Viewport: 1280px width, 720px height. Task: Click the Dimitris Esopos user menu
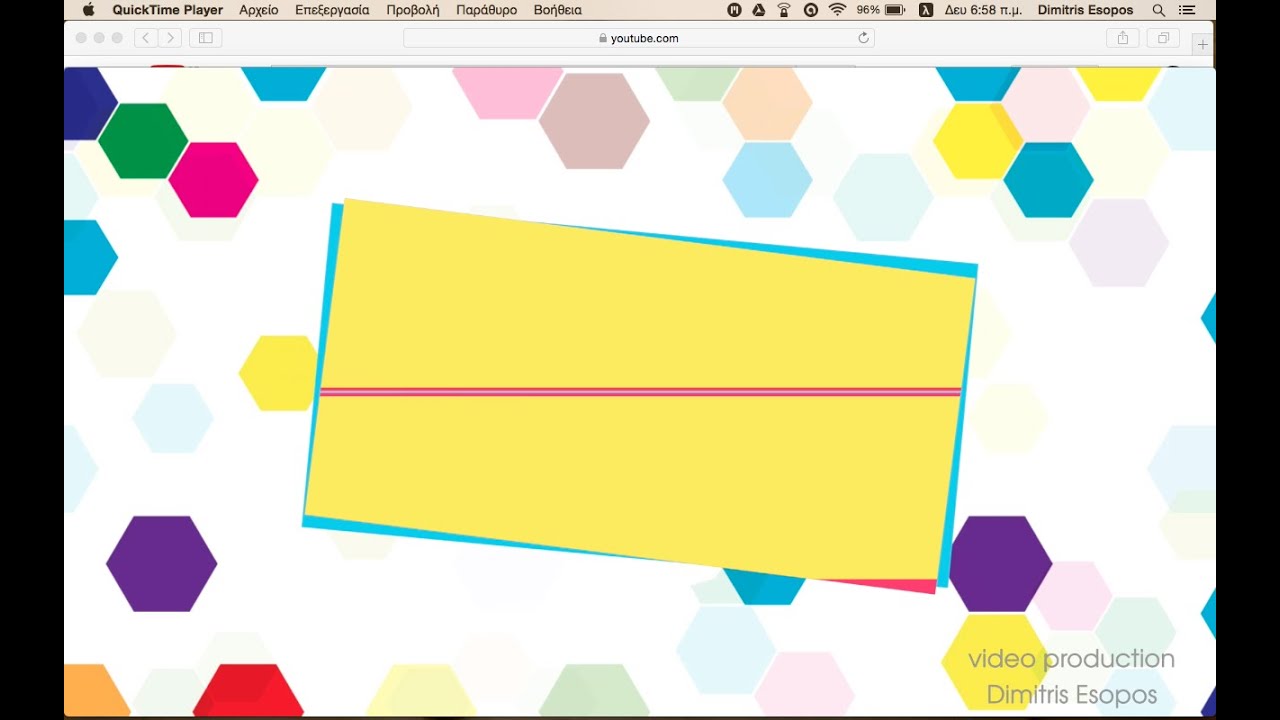point(1085,10)
